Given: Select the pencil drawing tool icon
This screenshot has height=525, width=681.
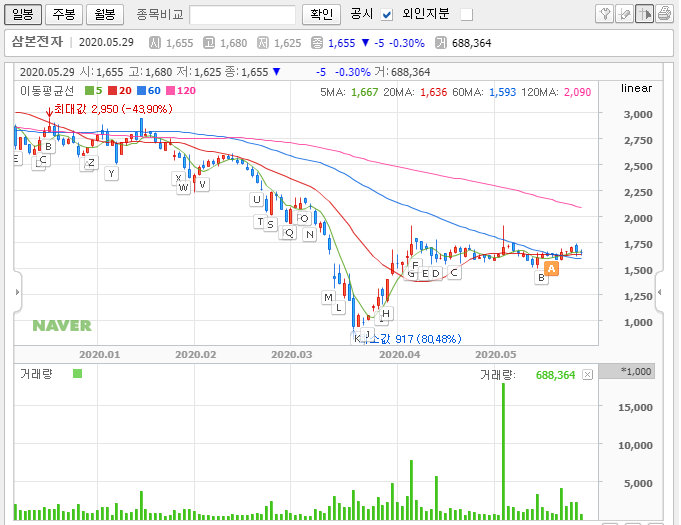Looking at the screenshot, I should (624, 14).
